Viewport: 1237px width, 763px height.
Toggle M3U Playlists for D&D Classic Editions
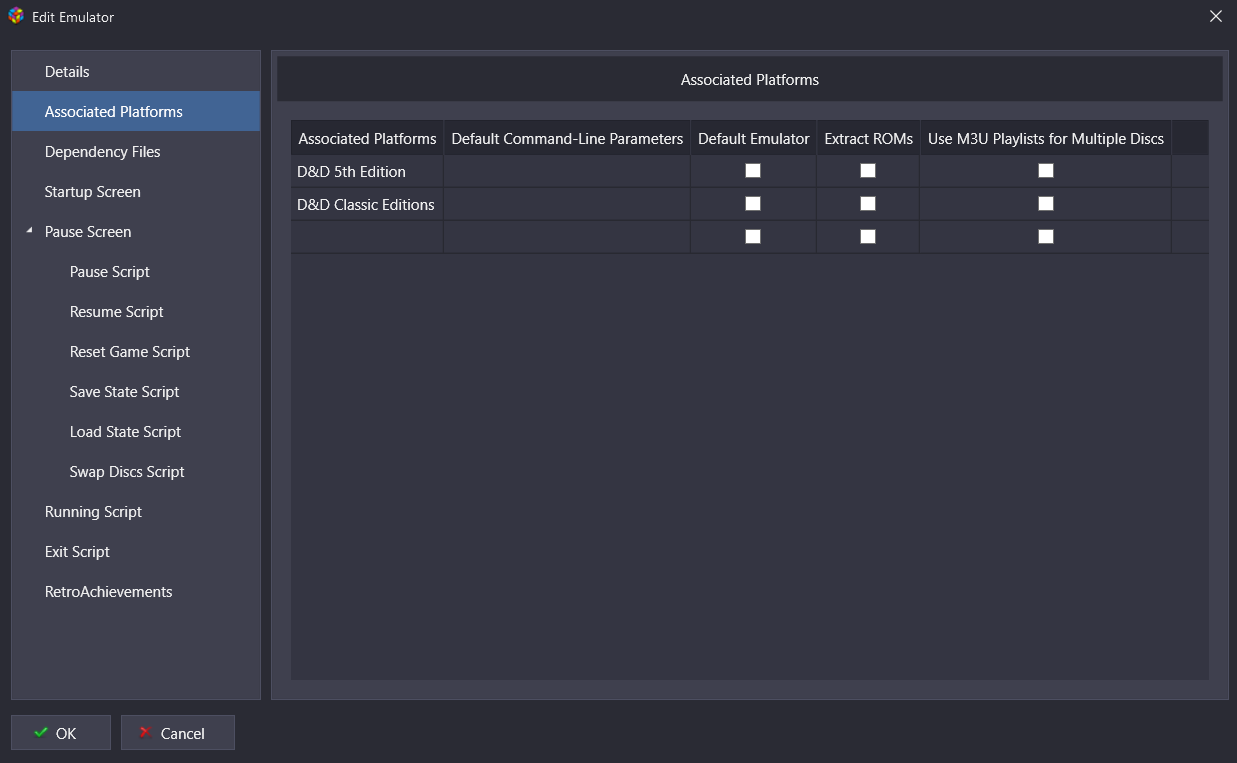[x=1046, y=204]
